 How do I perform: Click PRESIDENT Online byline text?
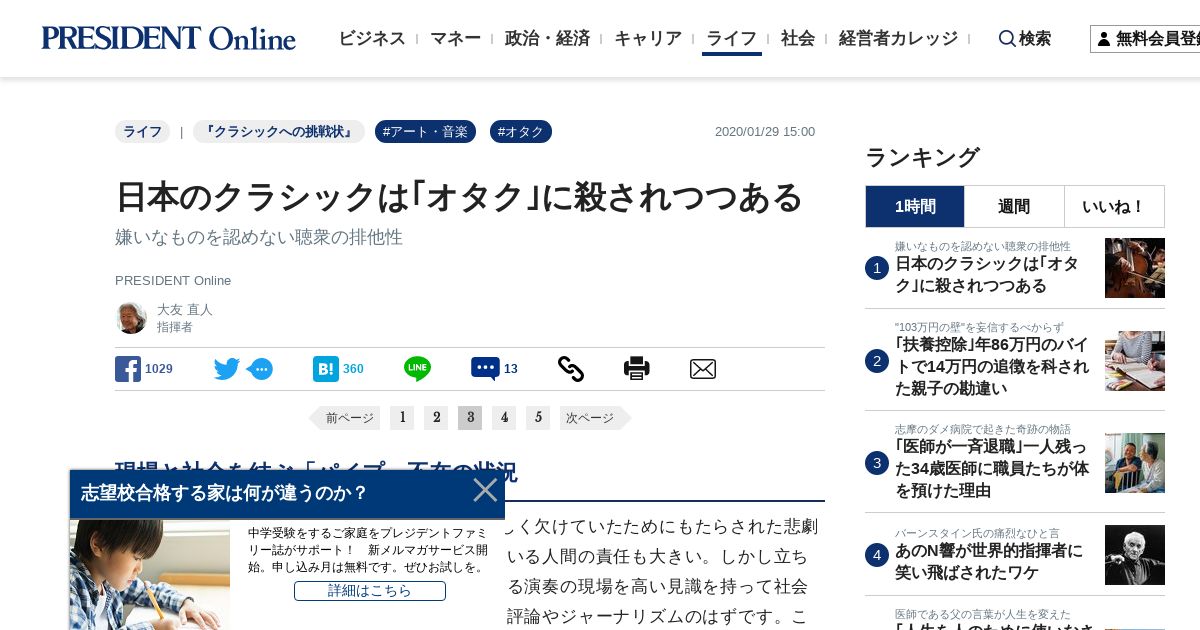[173, 281]
